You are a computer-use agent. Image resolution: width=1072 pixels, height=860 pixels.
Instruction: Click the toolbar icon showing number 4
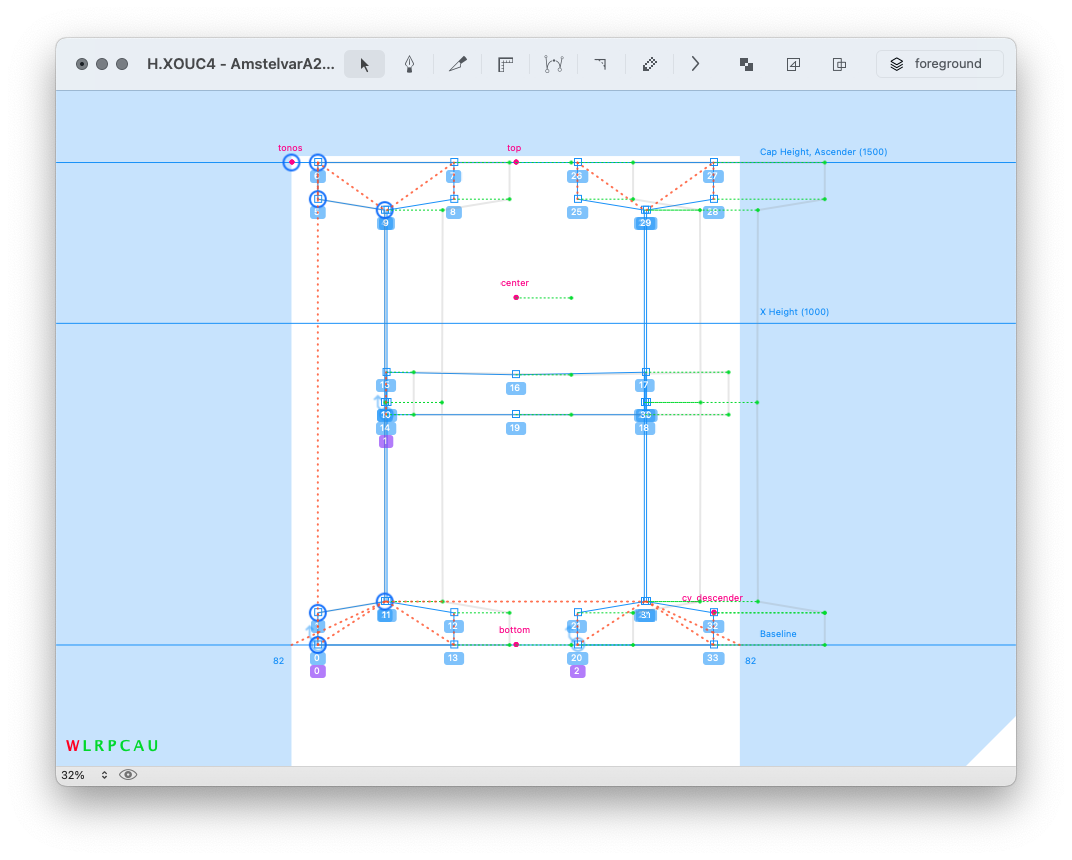(x=793, y=64)
